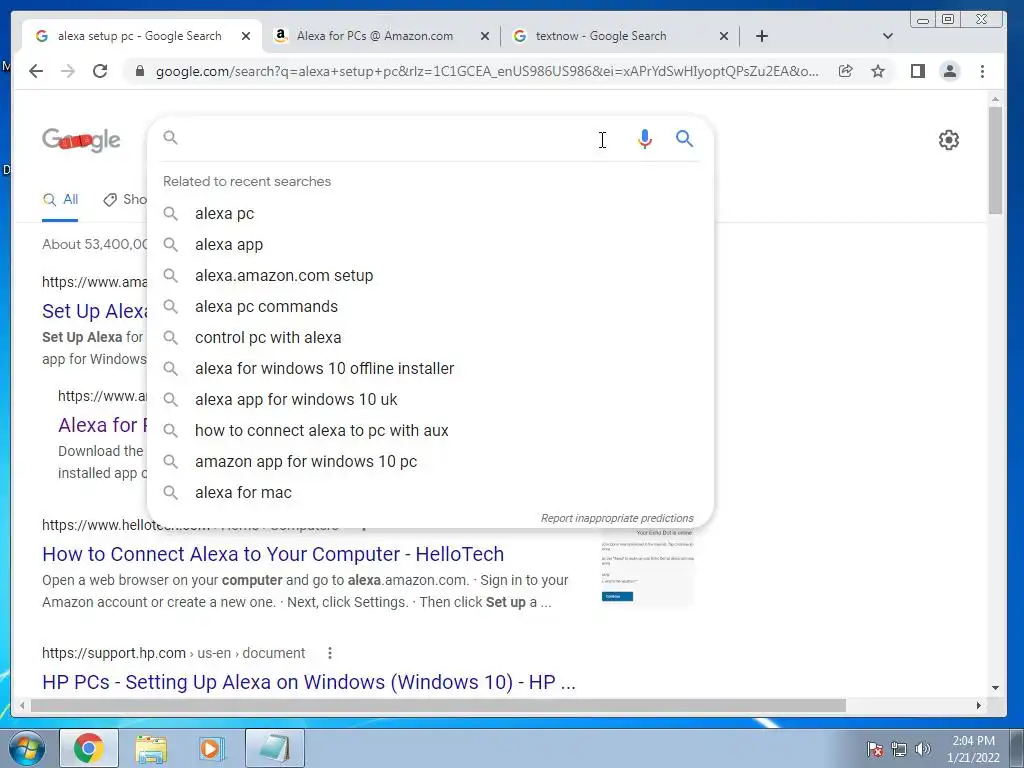Reload the current page
1024x768 pixels.
click(100, 71)
